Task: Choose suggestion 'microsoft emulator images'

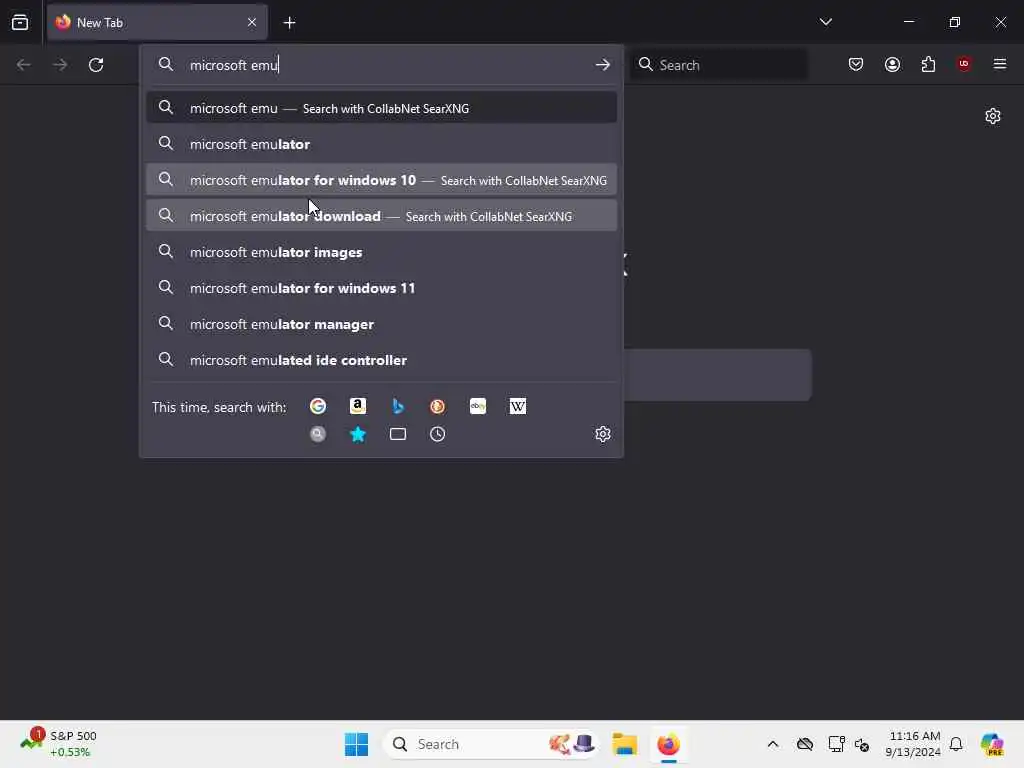Action: tap(381, 251)
